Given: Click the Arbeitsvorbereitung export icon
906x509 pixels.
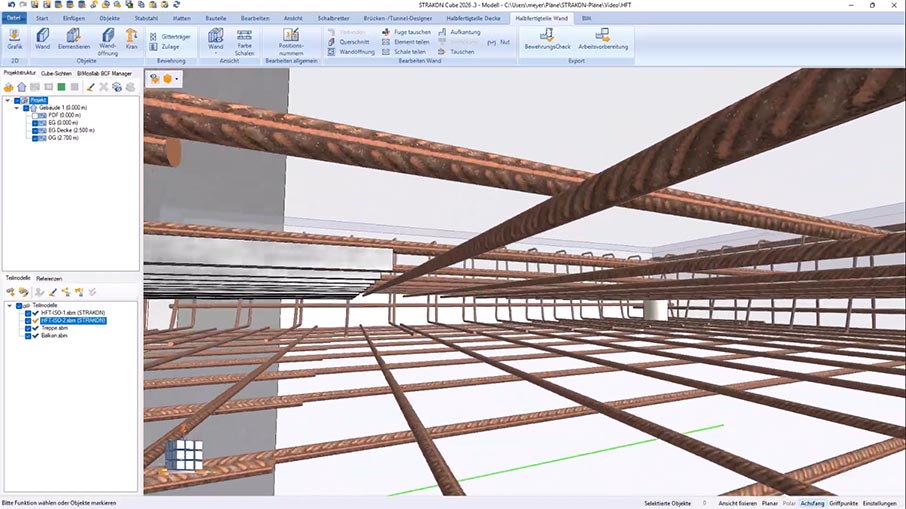Looking at the screenshot, I should 602,39.
